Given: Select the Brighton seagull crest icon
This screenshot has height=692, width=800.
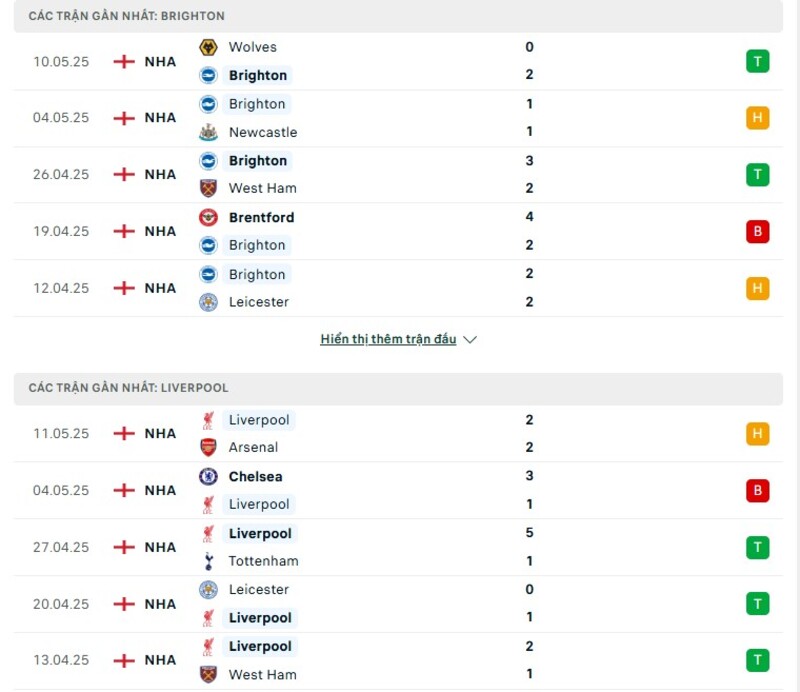Looking at the screenshot, I should pos(208,75).
